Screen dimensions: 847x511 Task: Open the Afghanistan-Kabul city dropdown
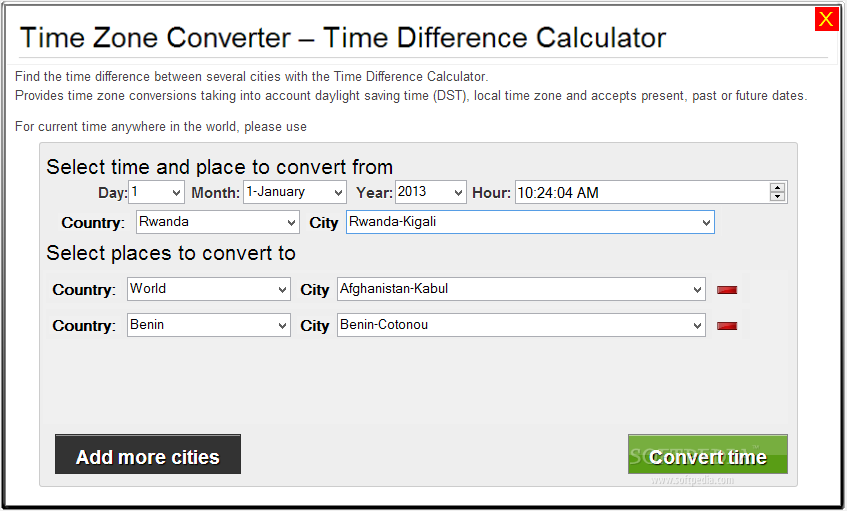click(x=521, y=289)
